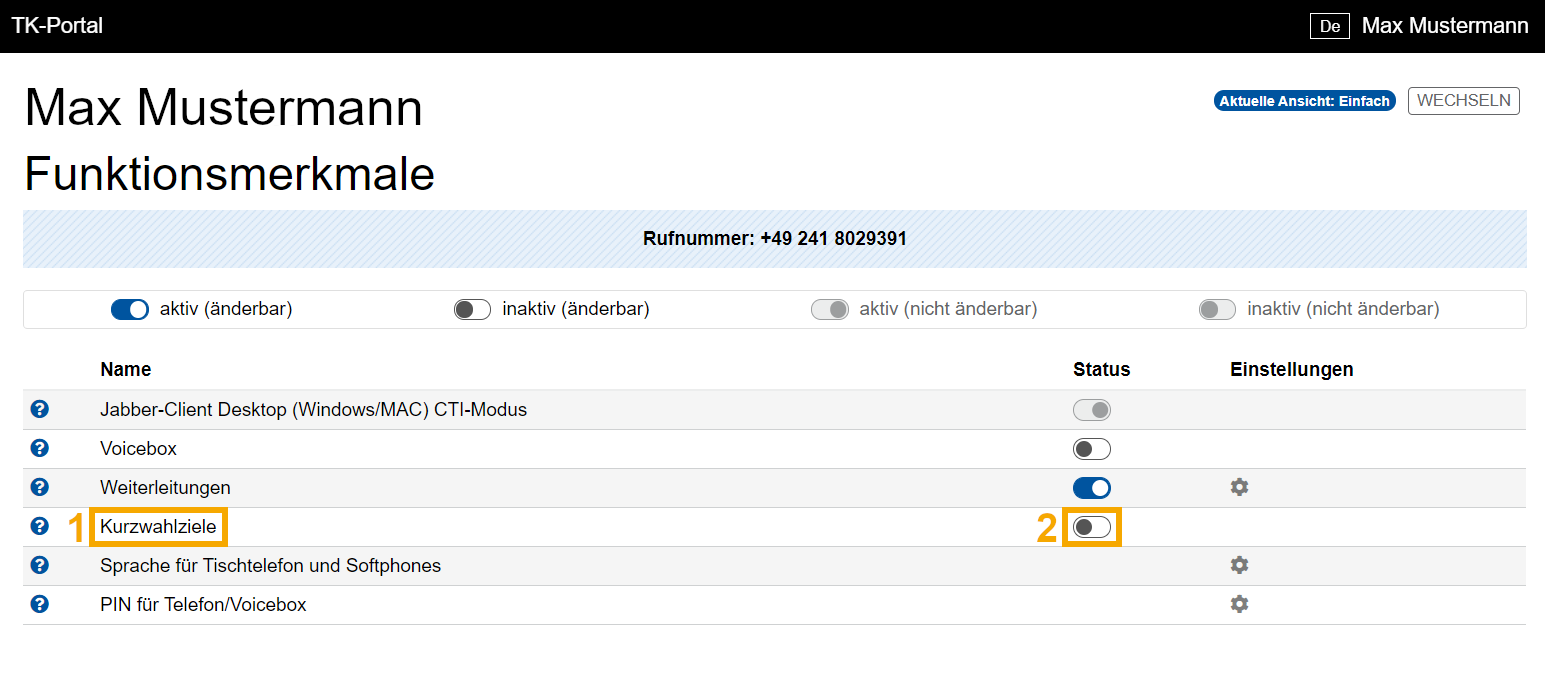This screenshot has height=696, width=1545.
Task: Go to TK-Portal home link
Action: pos(57,26)
